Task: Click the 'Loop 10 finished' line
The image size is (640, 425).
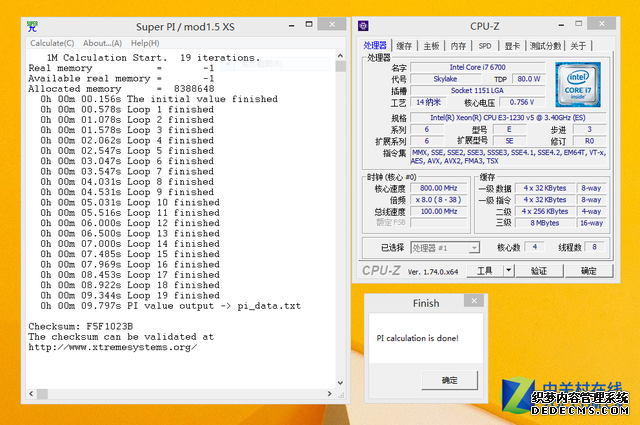Action: [130, 202]
